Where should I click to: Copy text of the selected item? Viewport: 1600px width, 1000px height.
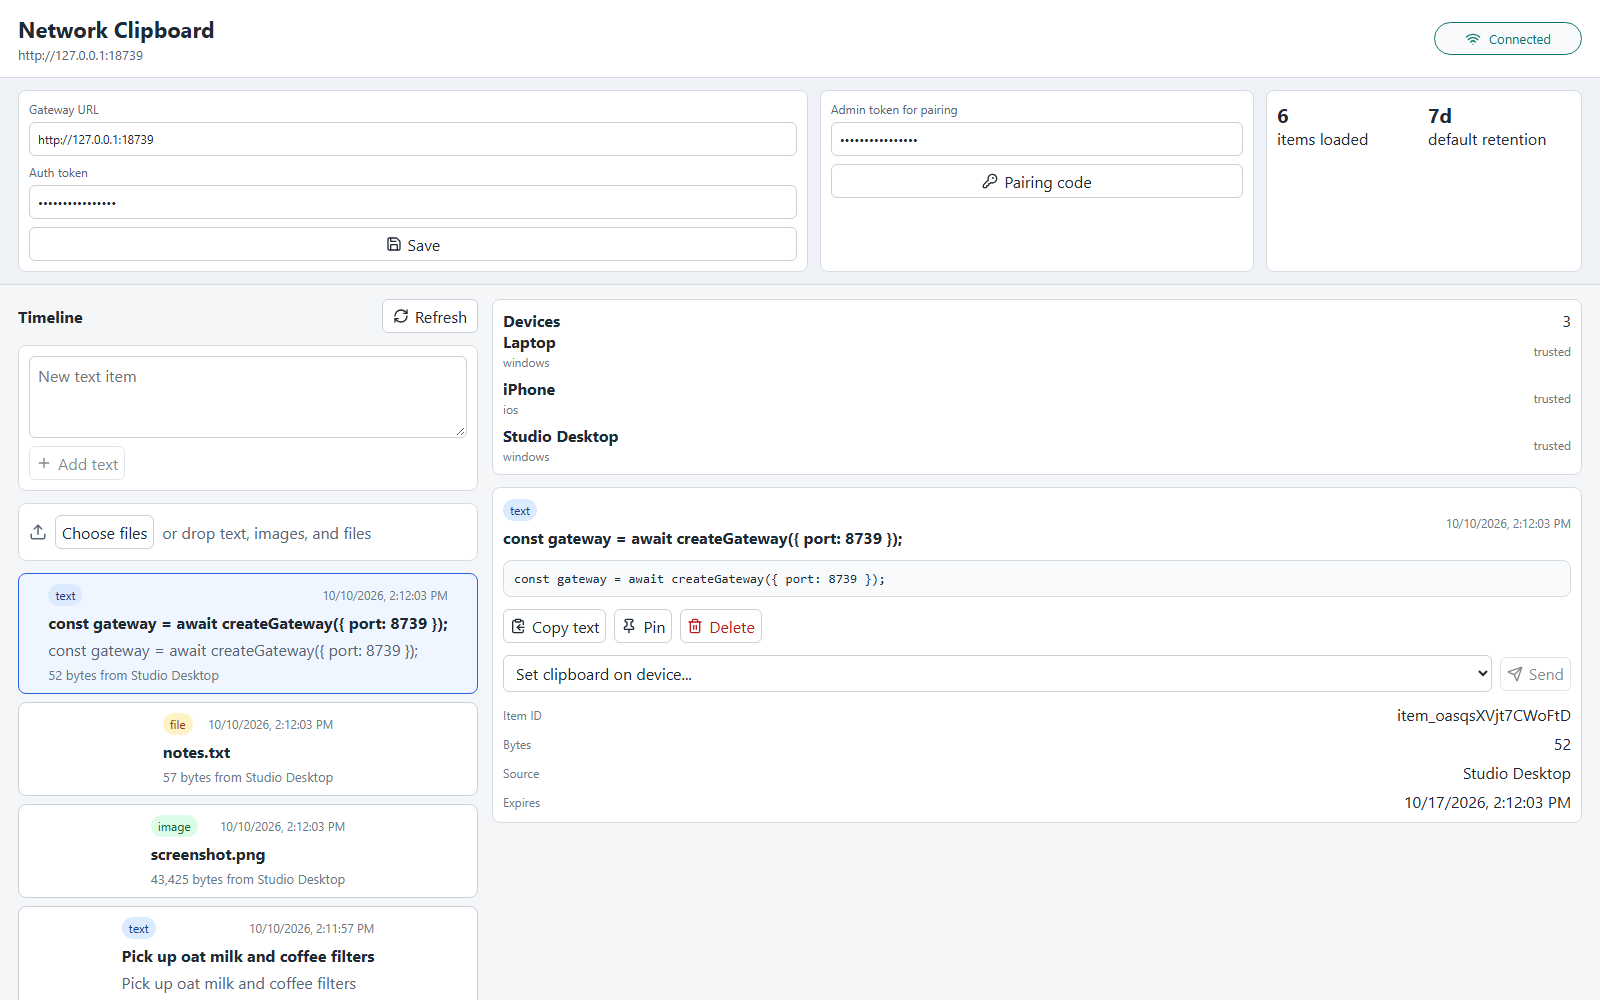pos(555,627)
